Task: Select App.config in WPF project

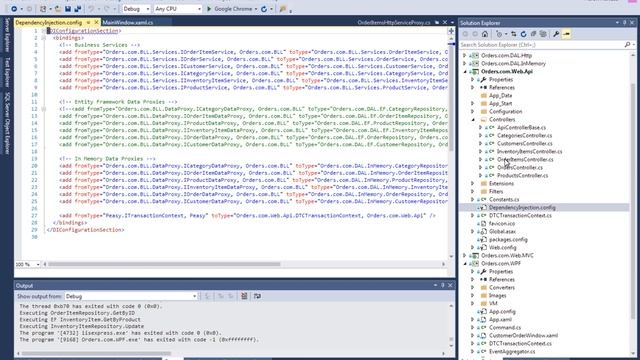Action: point(502,311)
